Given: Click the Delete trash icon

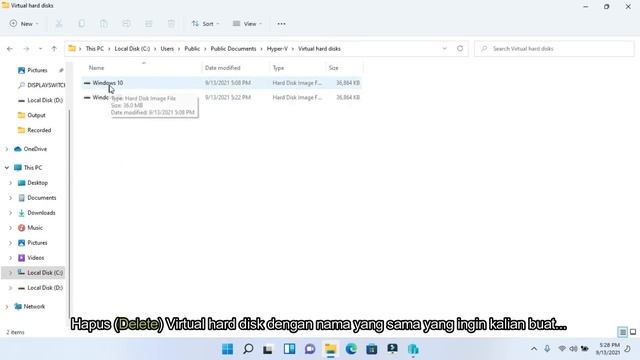Looking at the screenshot, I should 171,24.
